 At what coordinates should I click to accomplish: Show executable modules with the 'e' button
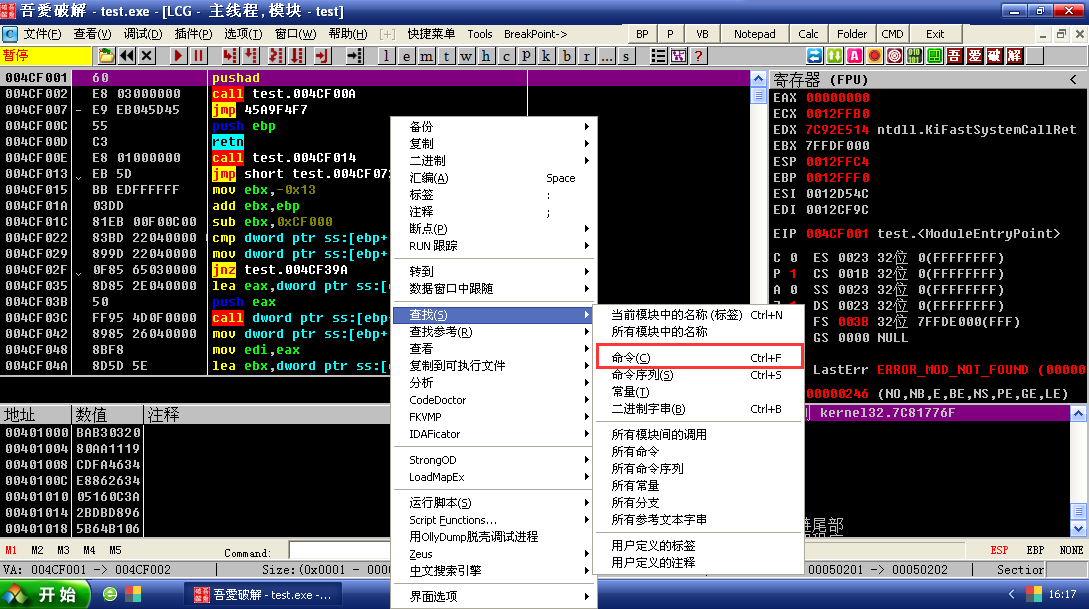tap(406, 56)
